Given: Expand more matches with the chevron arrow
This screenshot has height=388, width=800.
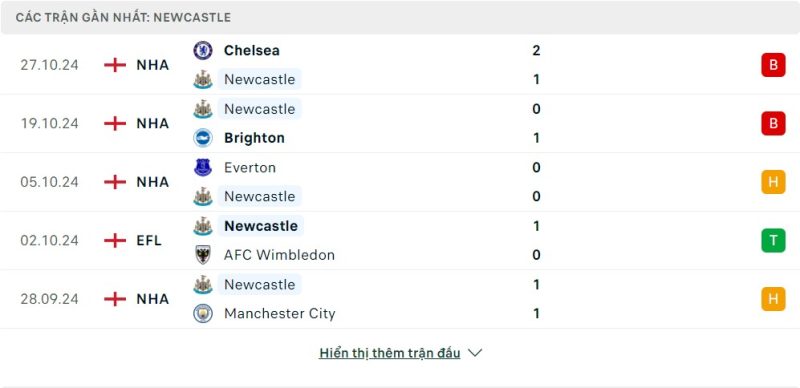Looking at the screenshot, I should (475, 353).
